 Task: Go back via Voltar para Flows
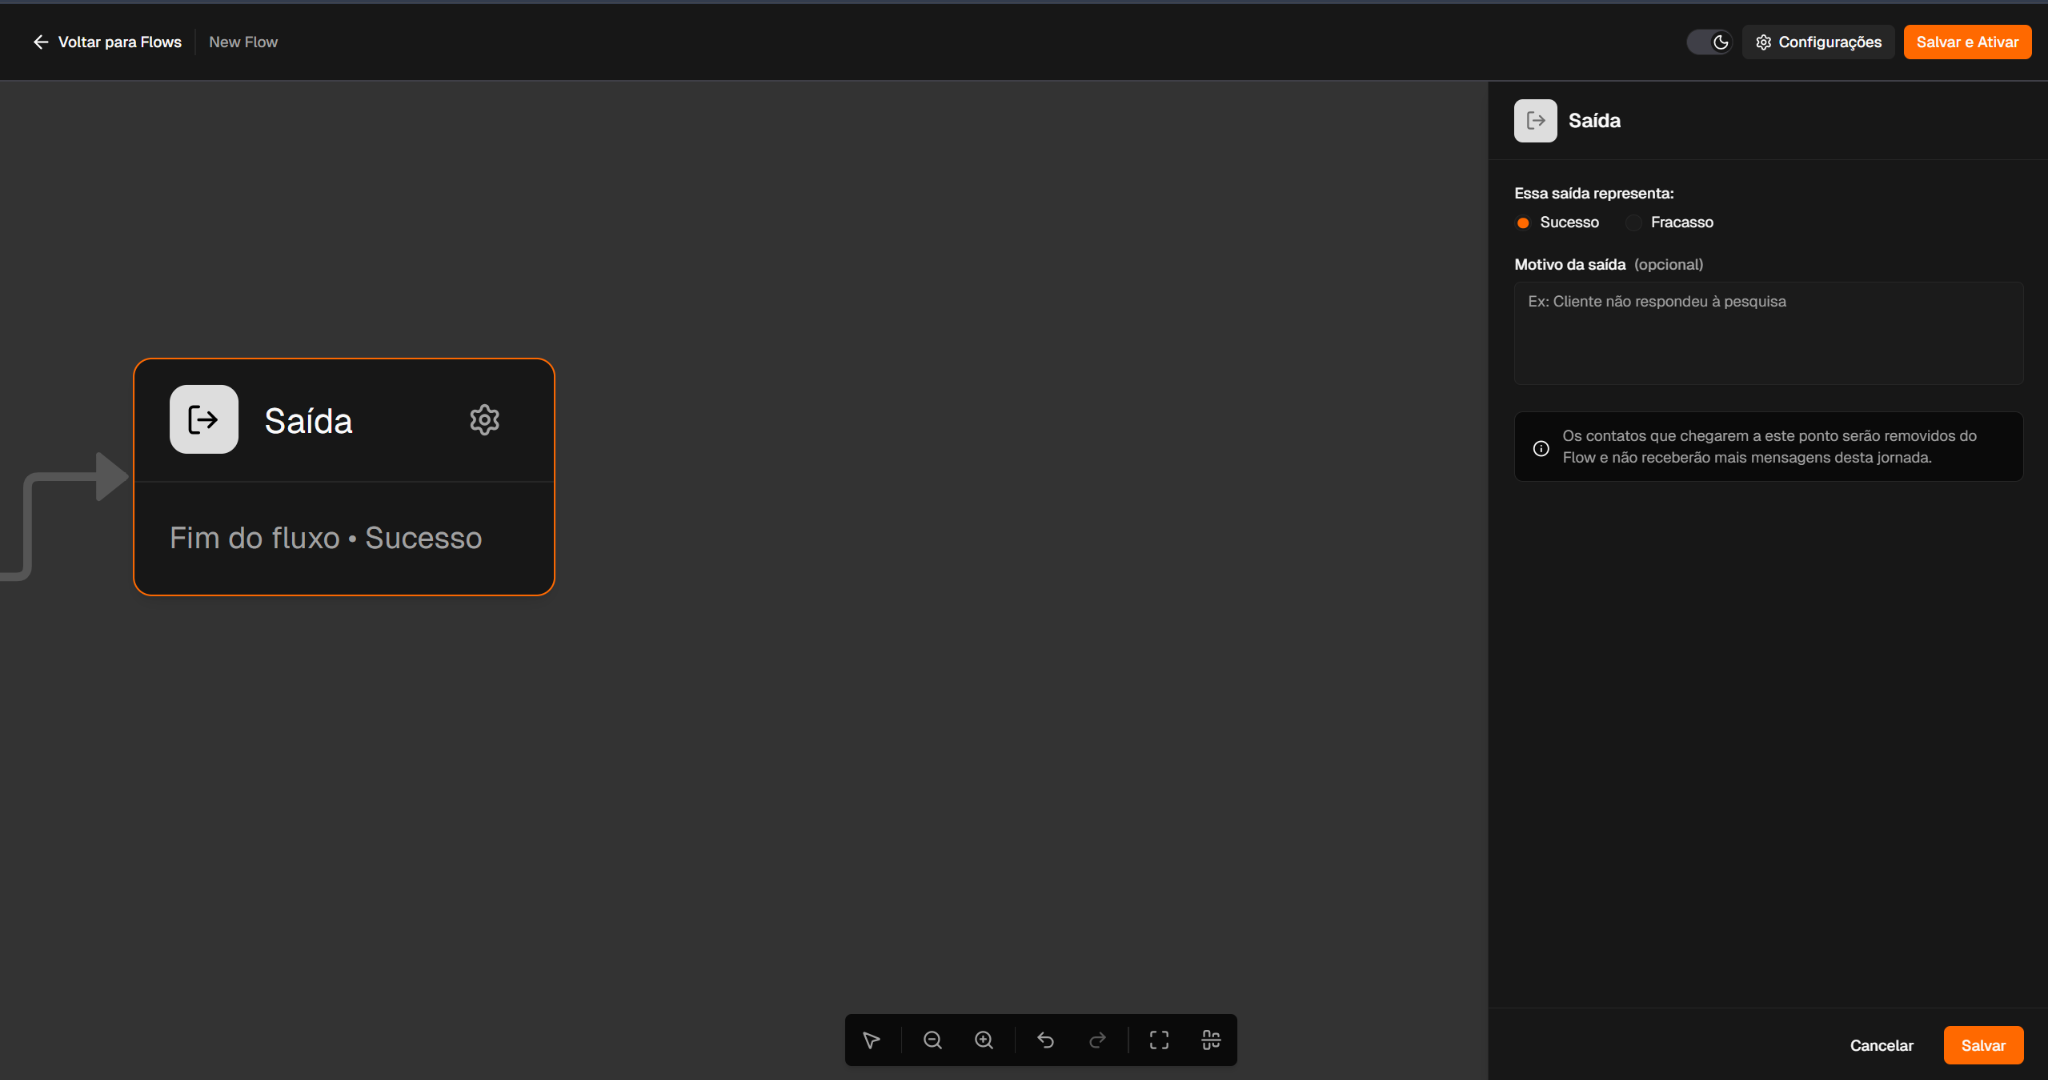pyautogui.click(x=107, y=42)
